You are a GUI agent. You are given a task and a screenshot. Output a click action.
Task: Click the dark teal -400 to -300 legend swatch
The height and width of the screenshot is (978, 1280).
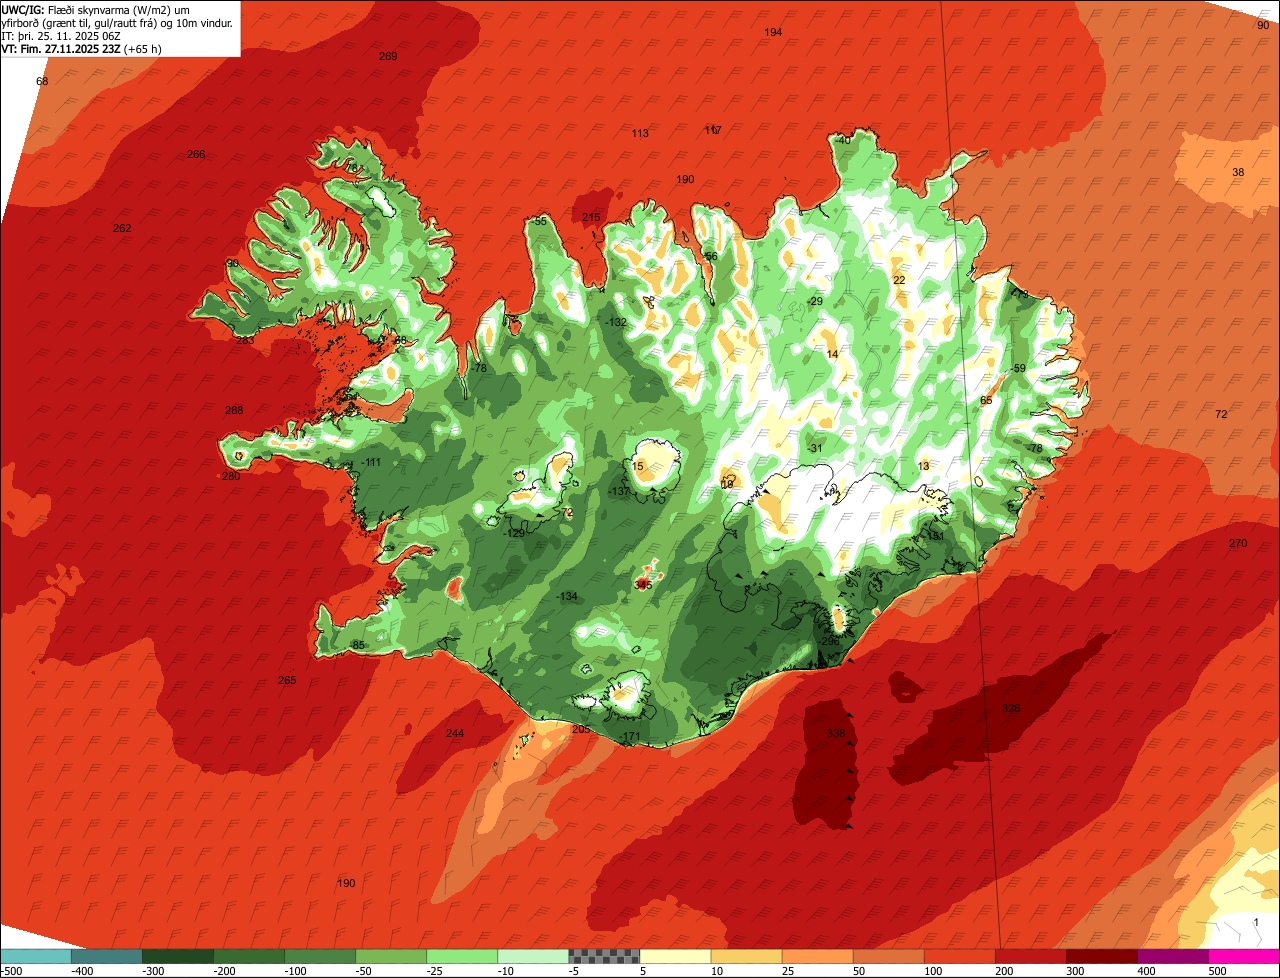107,956
